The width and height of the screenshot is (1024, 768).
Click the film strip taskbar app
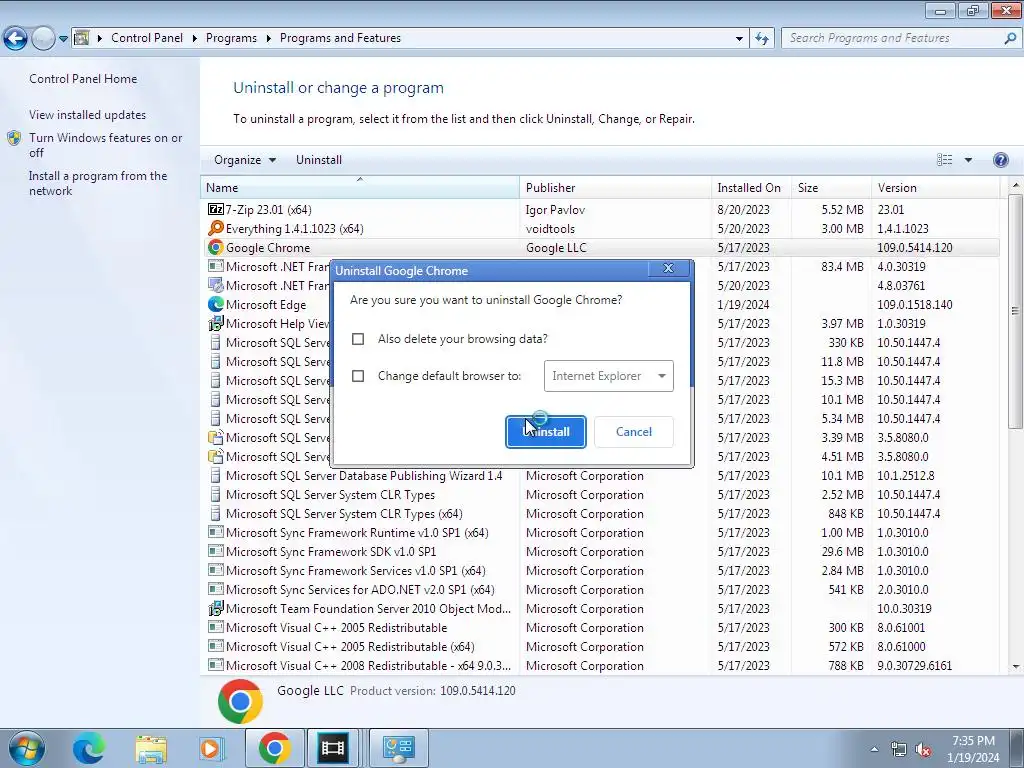point(332,748)
